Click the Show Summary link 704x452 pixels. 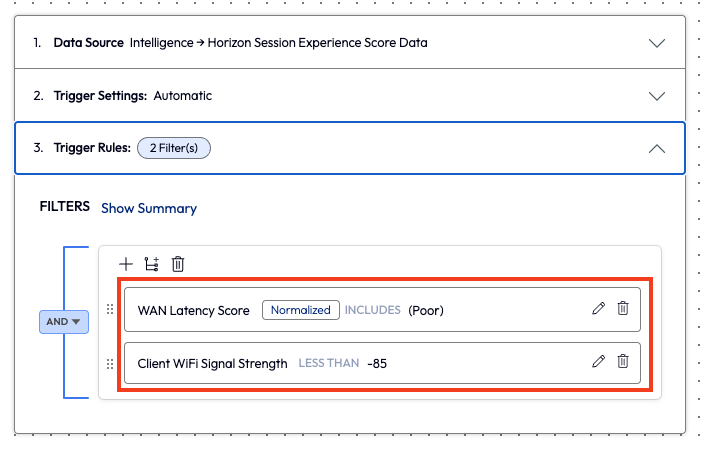(x=149, y=208)
